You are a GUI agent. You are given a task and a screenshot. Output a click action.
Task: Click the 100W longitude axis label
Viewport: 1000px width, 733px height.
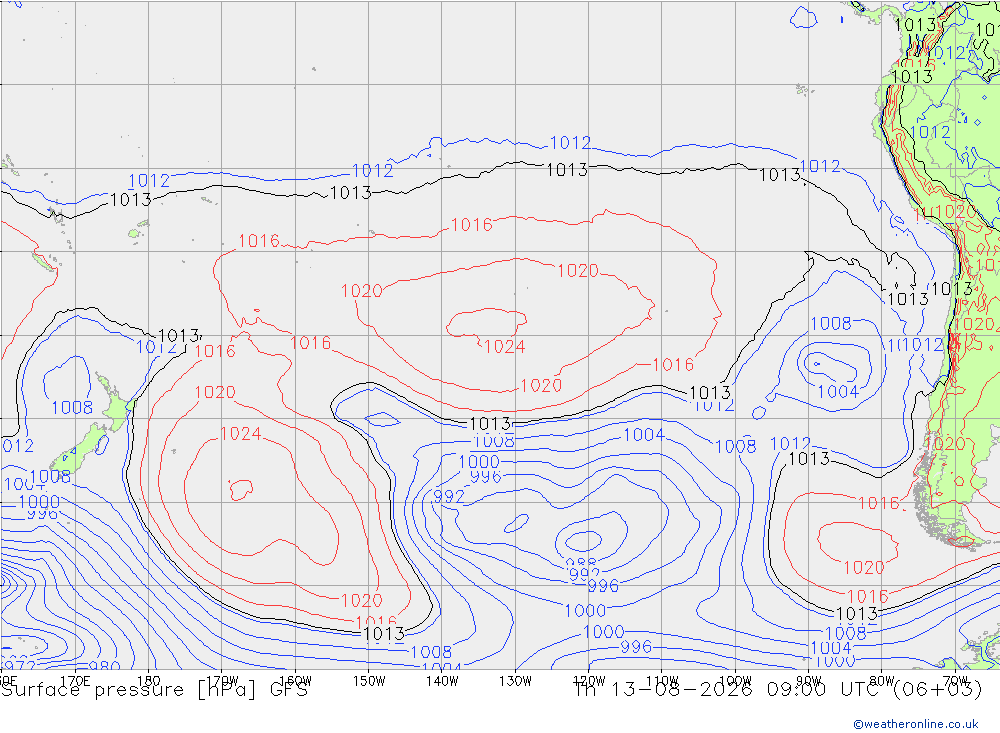coord(735,681)
